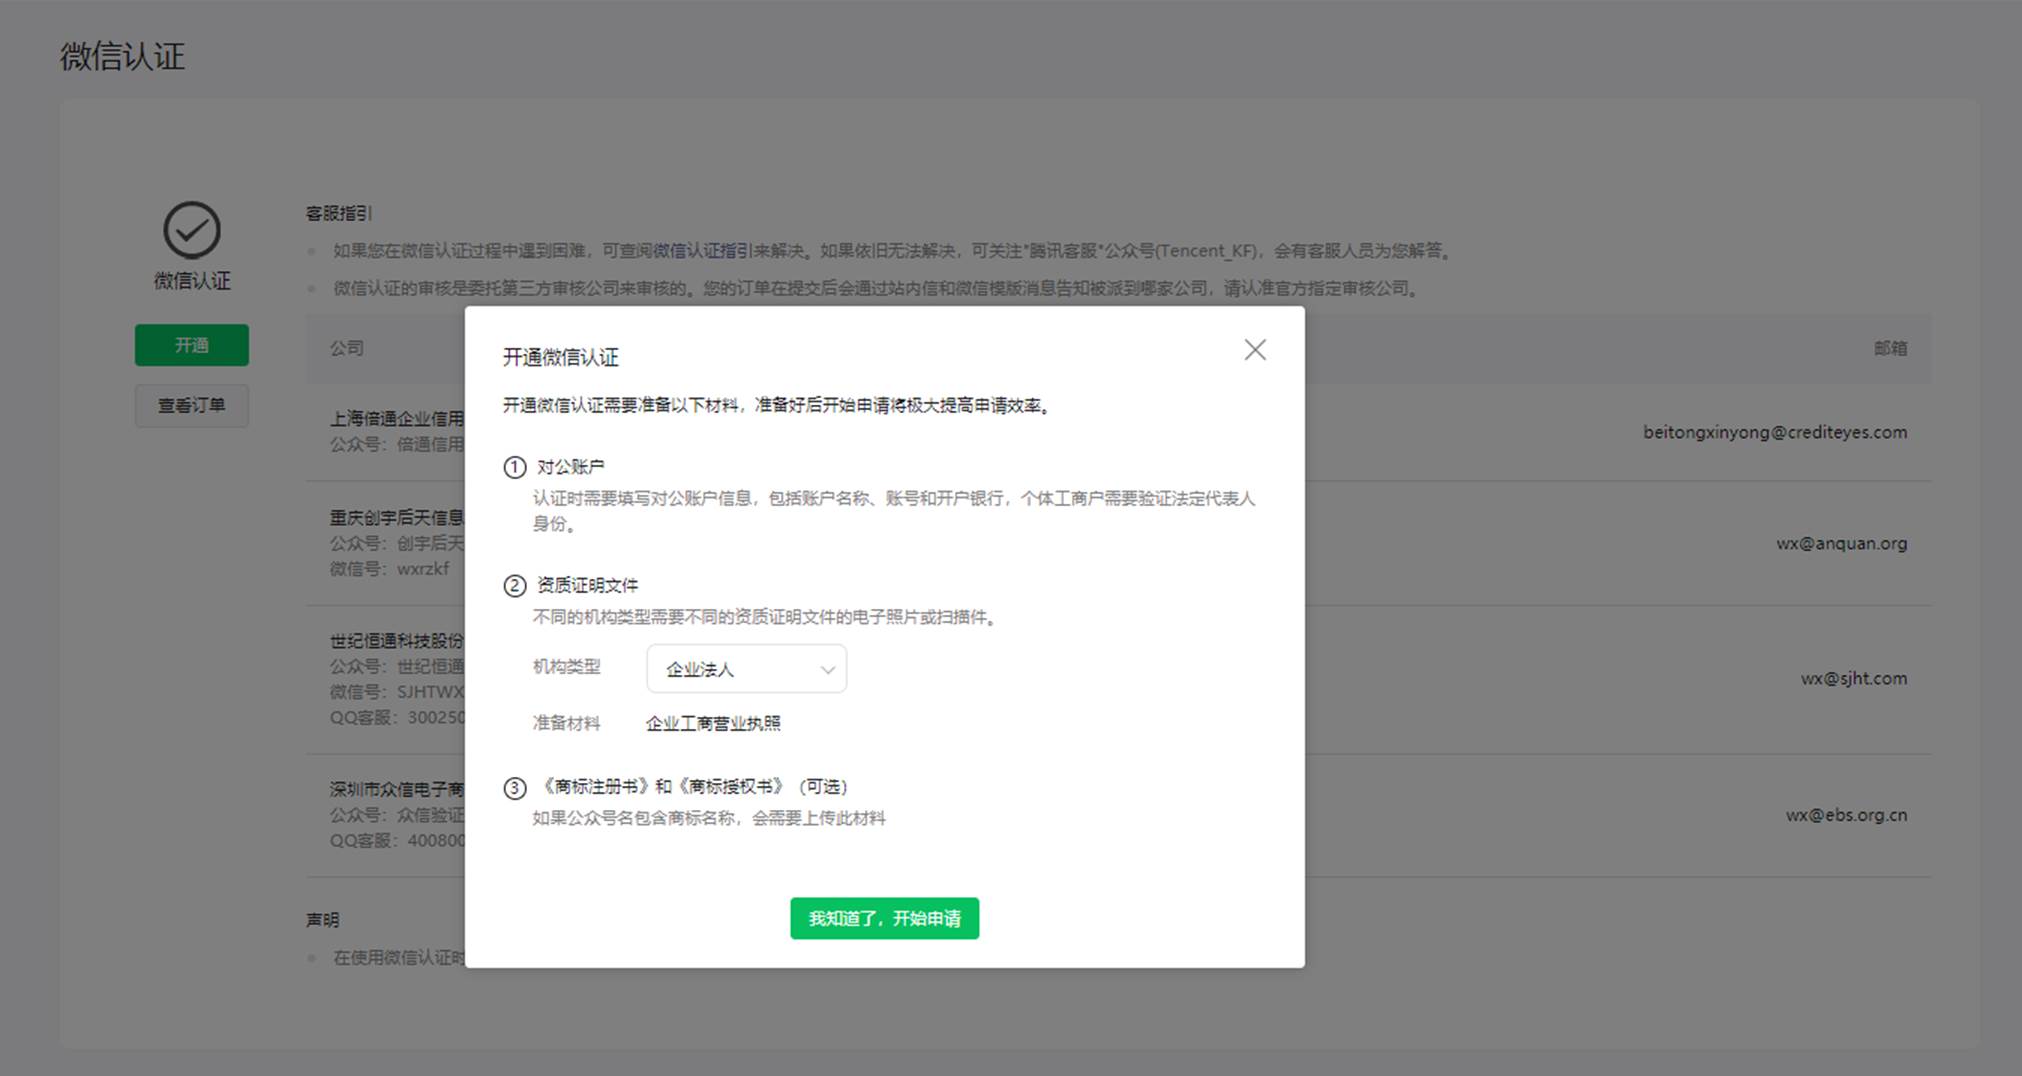Screen dimensions: 2022x1076
Task: Click the circled number 1 对公账户 icon
Action: tap(514, 467)
